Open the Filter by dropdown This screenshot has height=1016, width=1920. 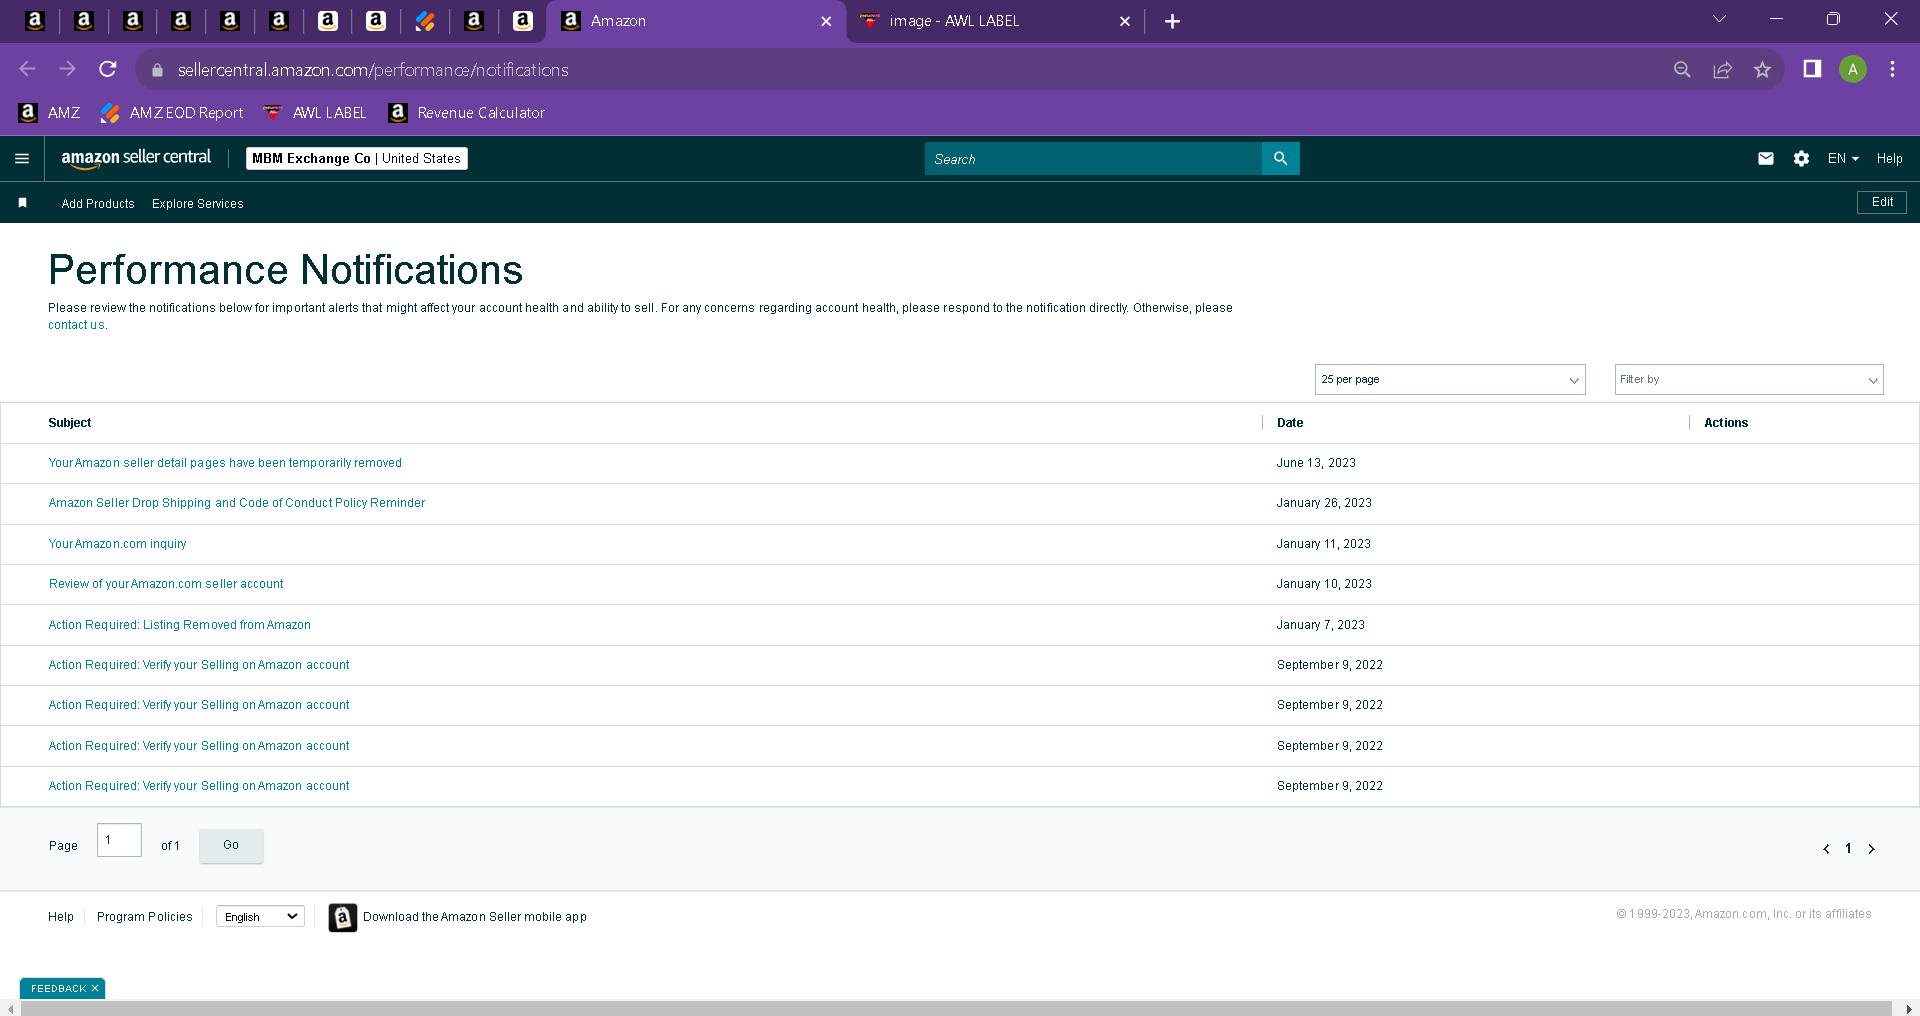[x=1748, y=380]
